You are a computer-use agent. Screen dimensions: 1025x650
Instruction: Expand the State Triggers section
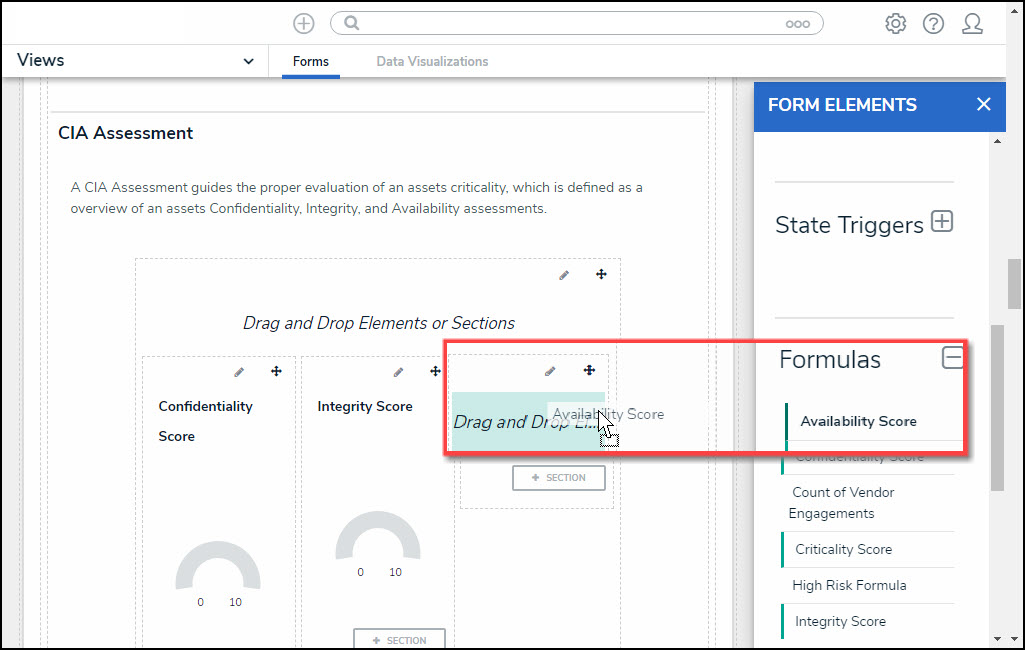941,222
